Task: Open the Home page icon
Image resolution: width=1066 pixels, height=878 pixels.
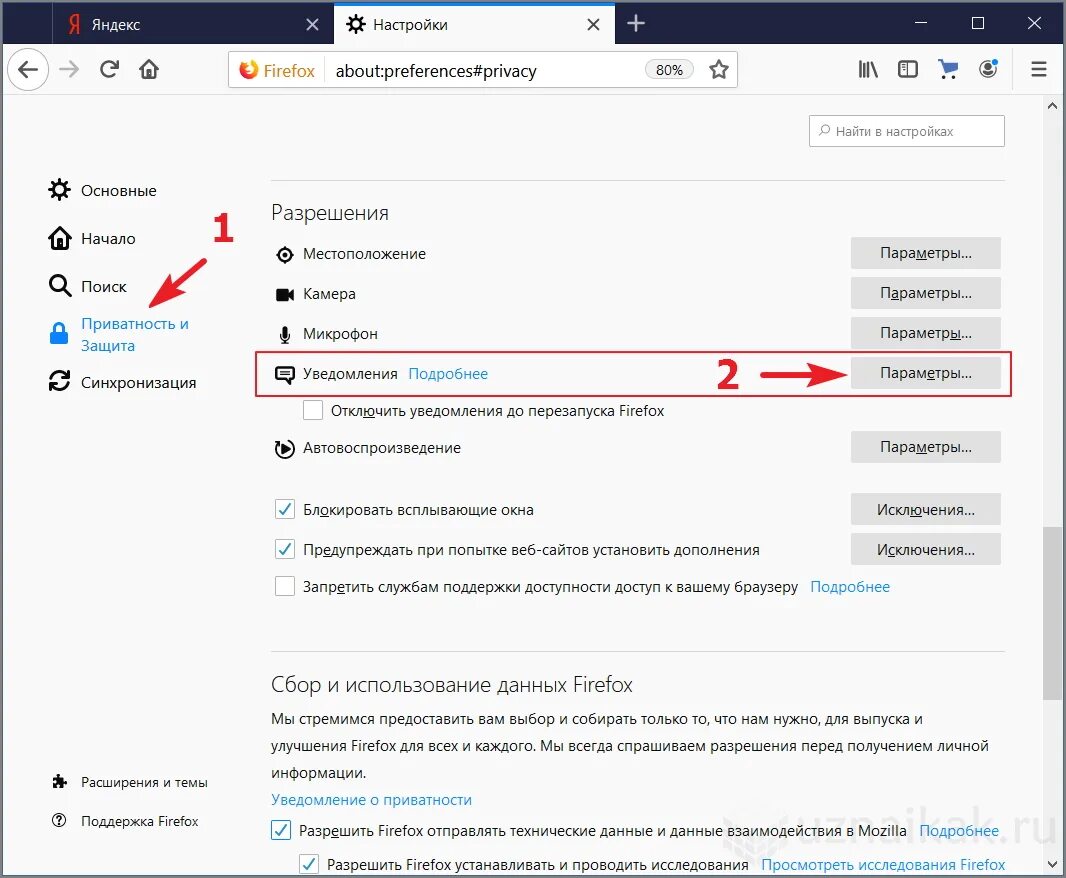Action: click(x=149, y=69)
